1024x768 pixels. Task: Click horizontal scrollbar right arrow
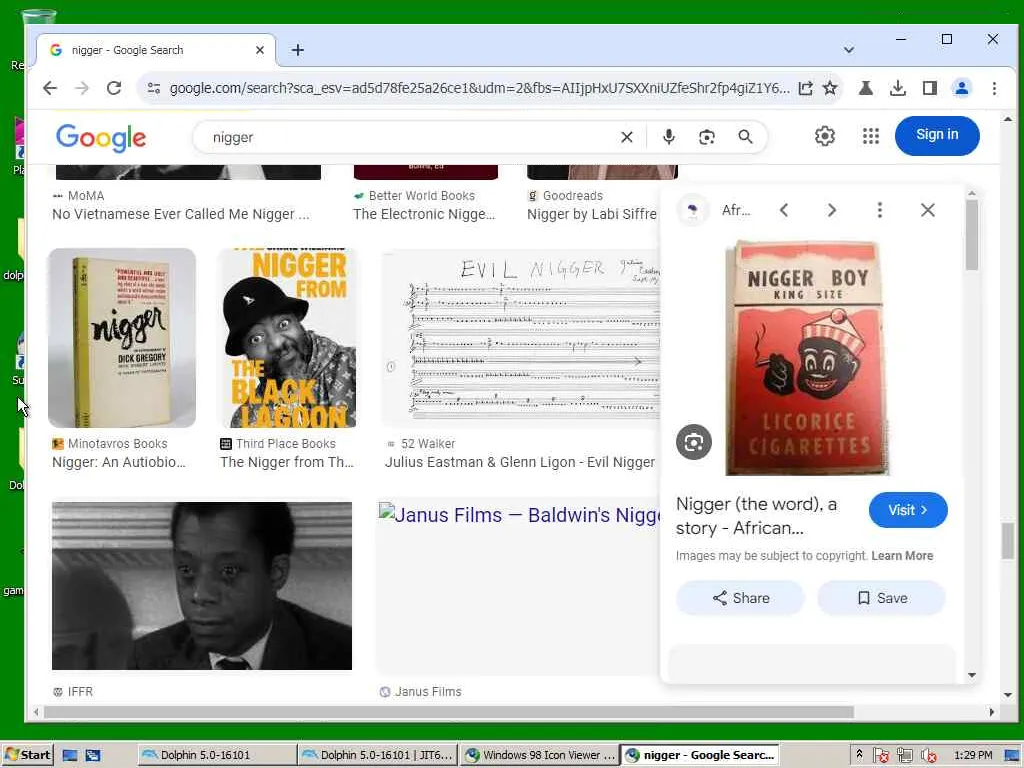click(991, 712)
